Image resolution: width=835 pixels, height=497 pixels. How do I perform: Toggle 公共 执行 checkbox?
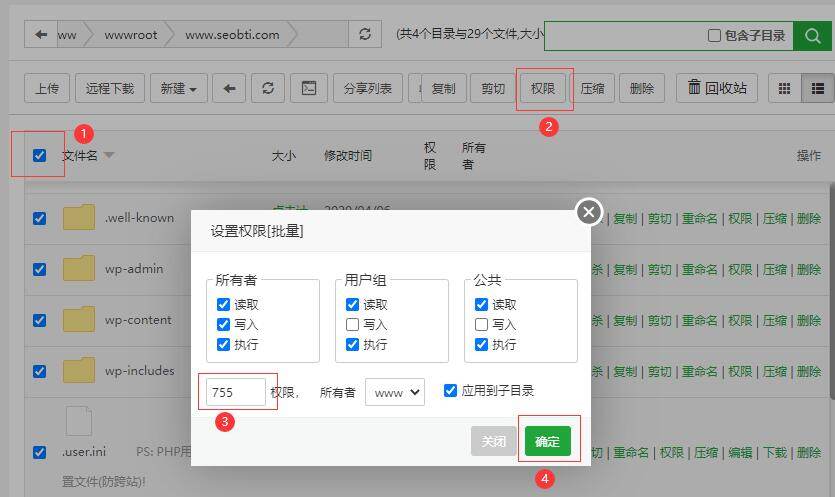[481, 344]
